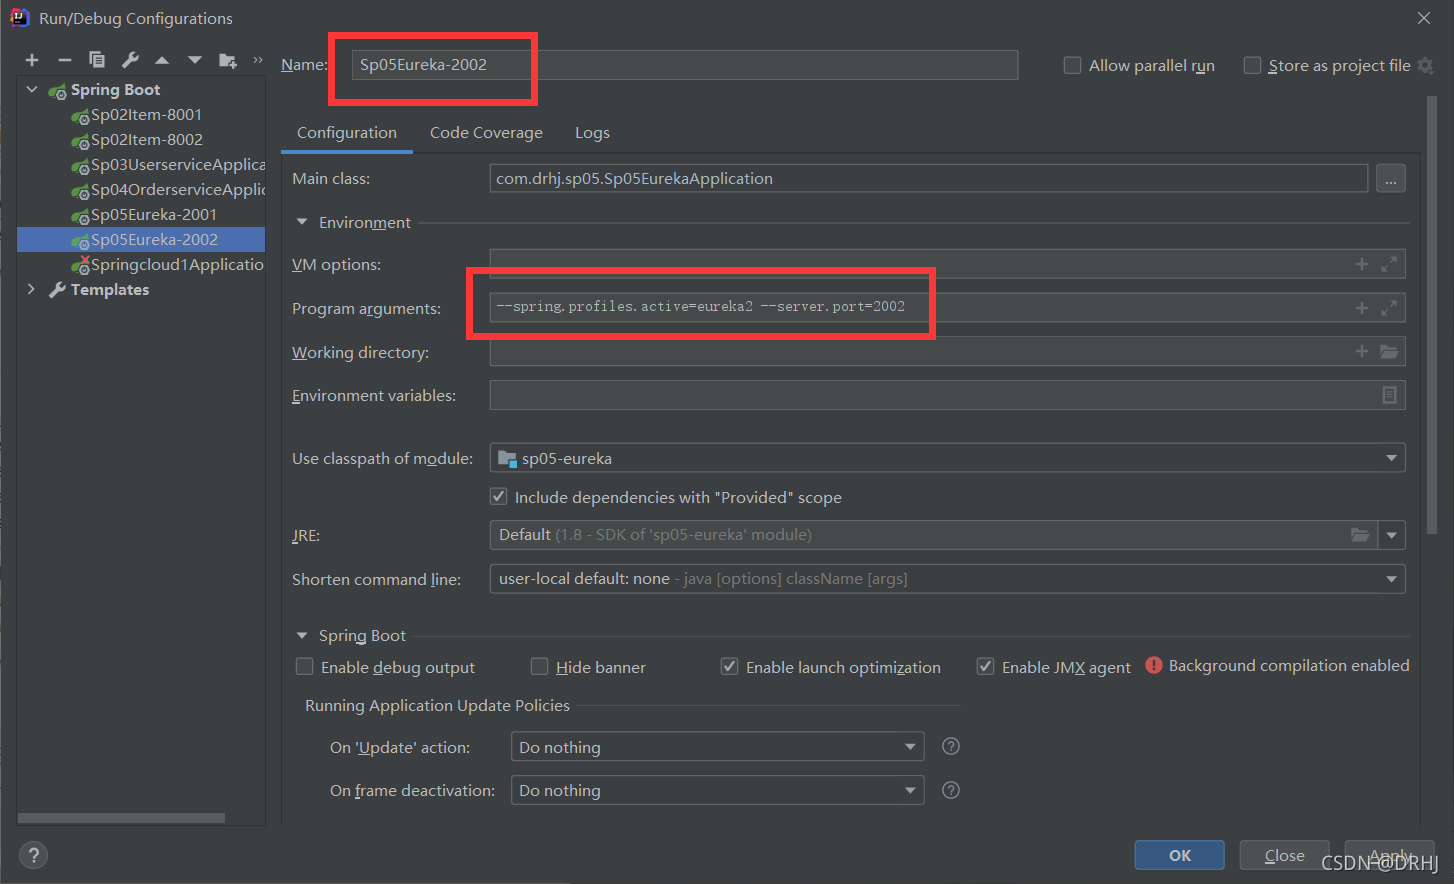The width and height of the screenshot is (1454, 884).
Task: Browse working directory folder icon
Action: [x=1389, y=351]
